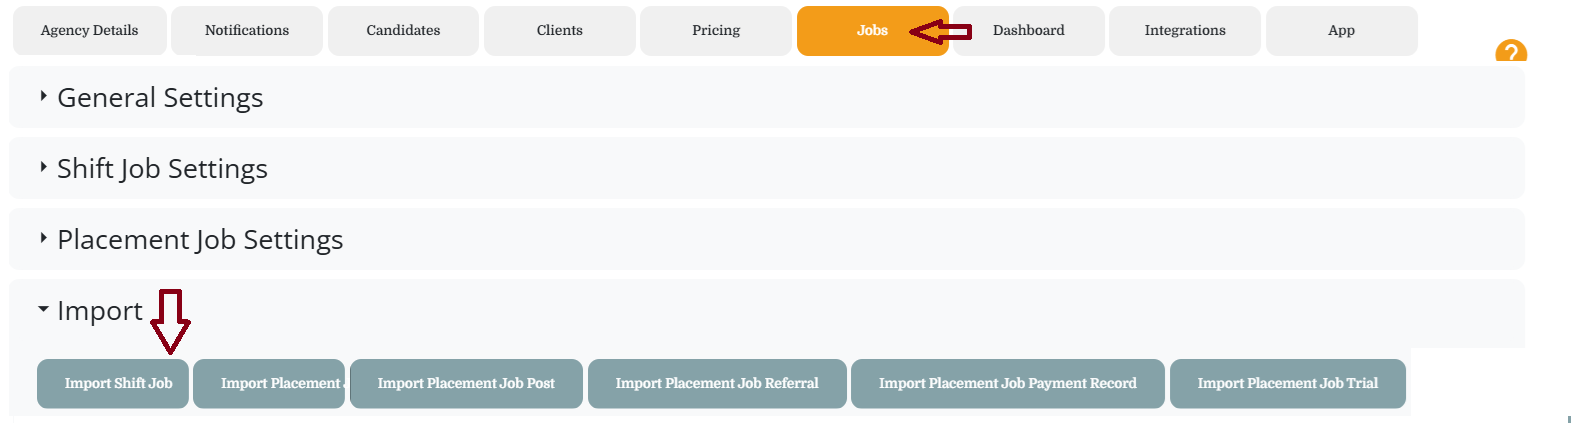The width and height of the screenshot is (1571, 423).
Task: Choose Import Placement Job Referral
Action: pyautogui.click(x=717, y=384)
